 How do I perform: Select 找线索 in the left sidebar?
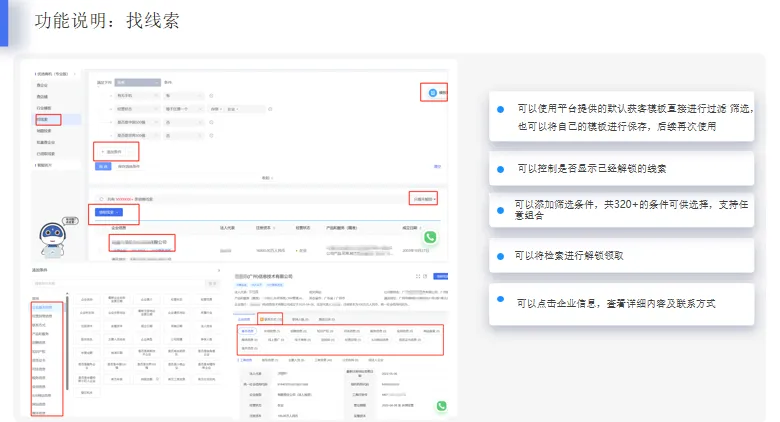coord(43,119)
